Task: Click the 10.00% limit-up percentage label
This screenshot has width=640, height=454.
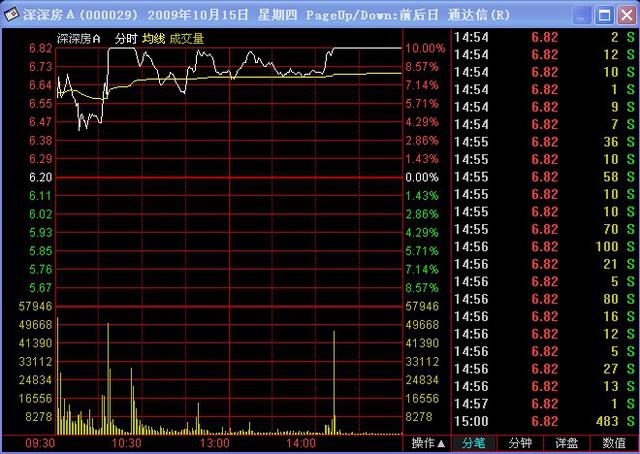Action: pos(425,48)
